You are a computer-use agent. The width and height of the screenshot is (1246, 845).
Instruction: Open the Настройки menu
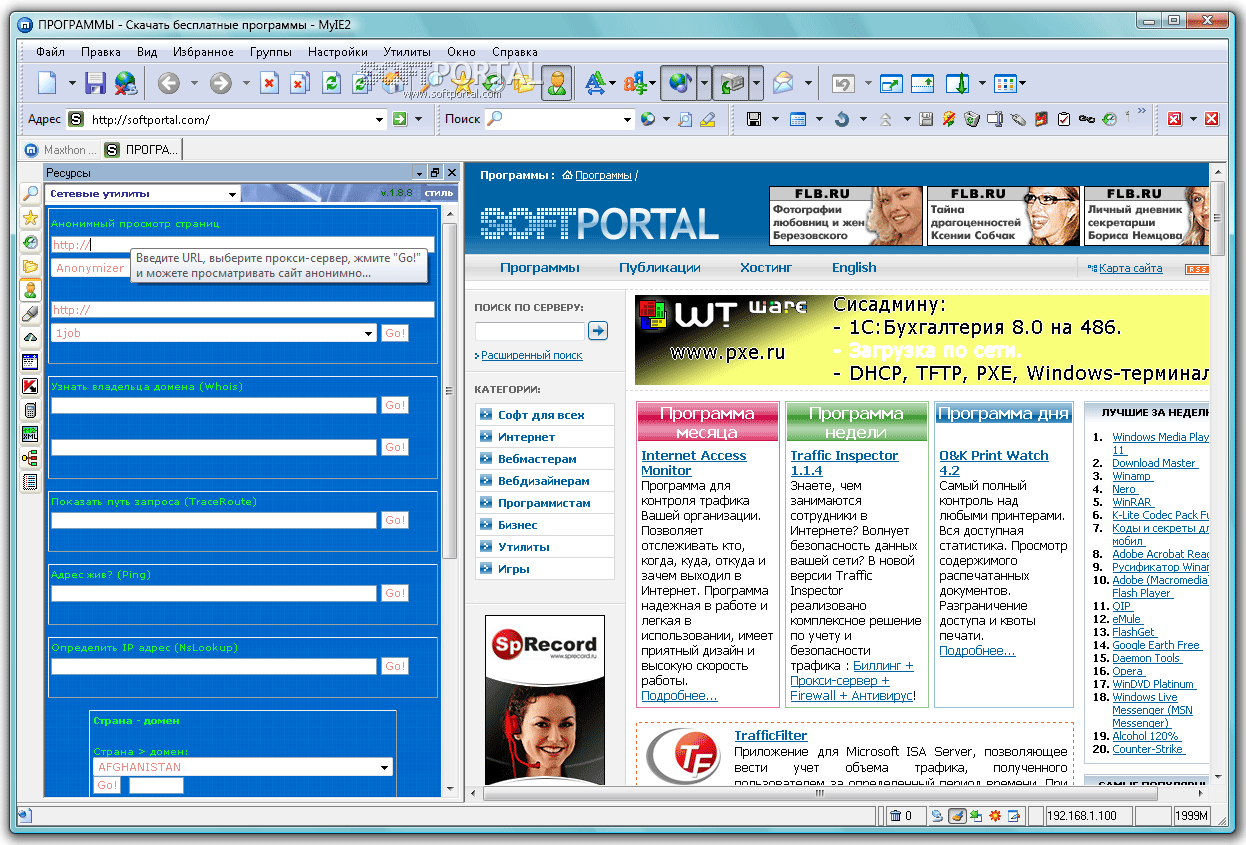[338, 52]
